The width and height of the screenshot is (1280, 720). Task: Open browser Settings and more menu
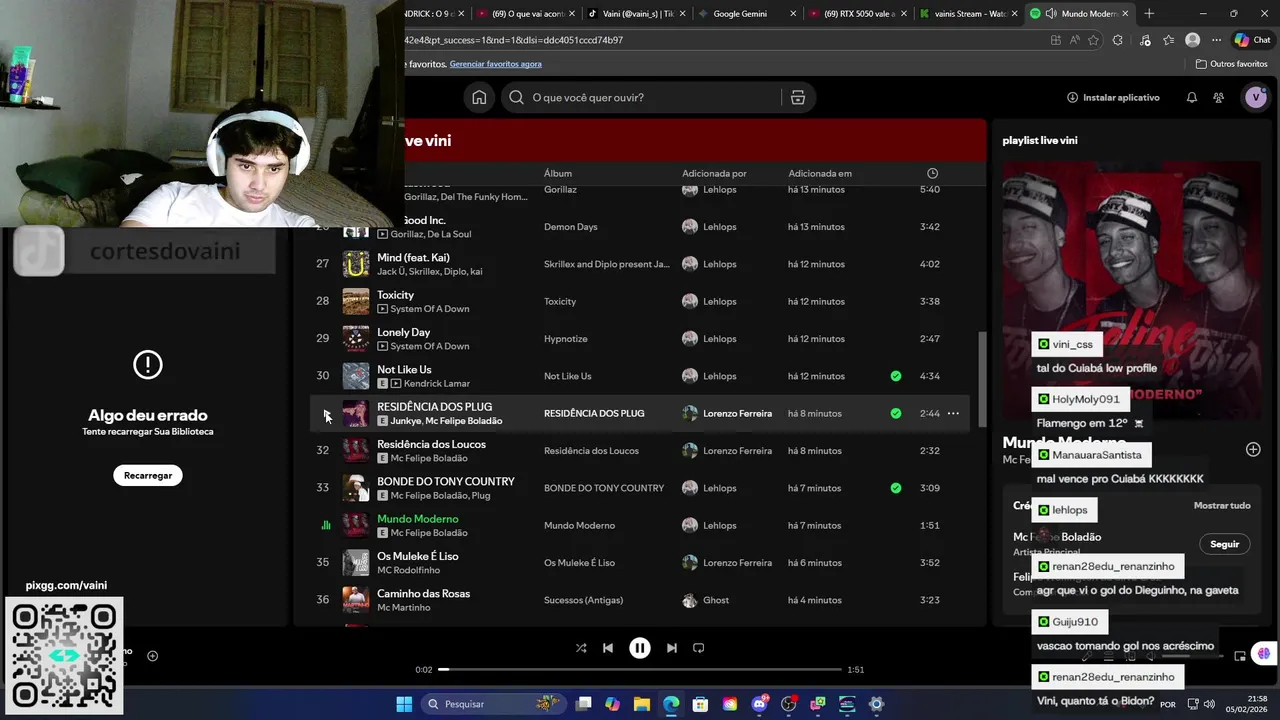pyautogui.click(x=1216, y=40)
